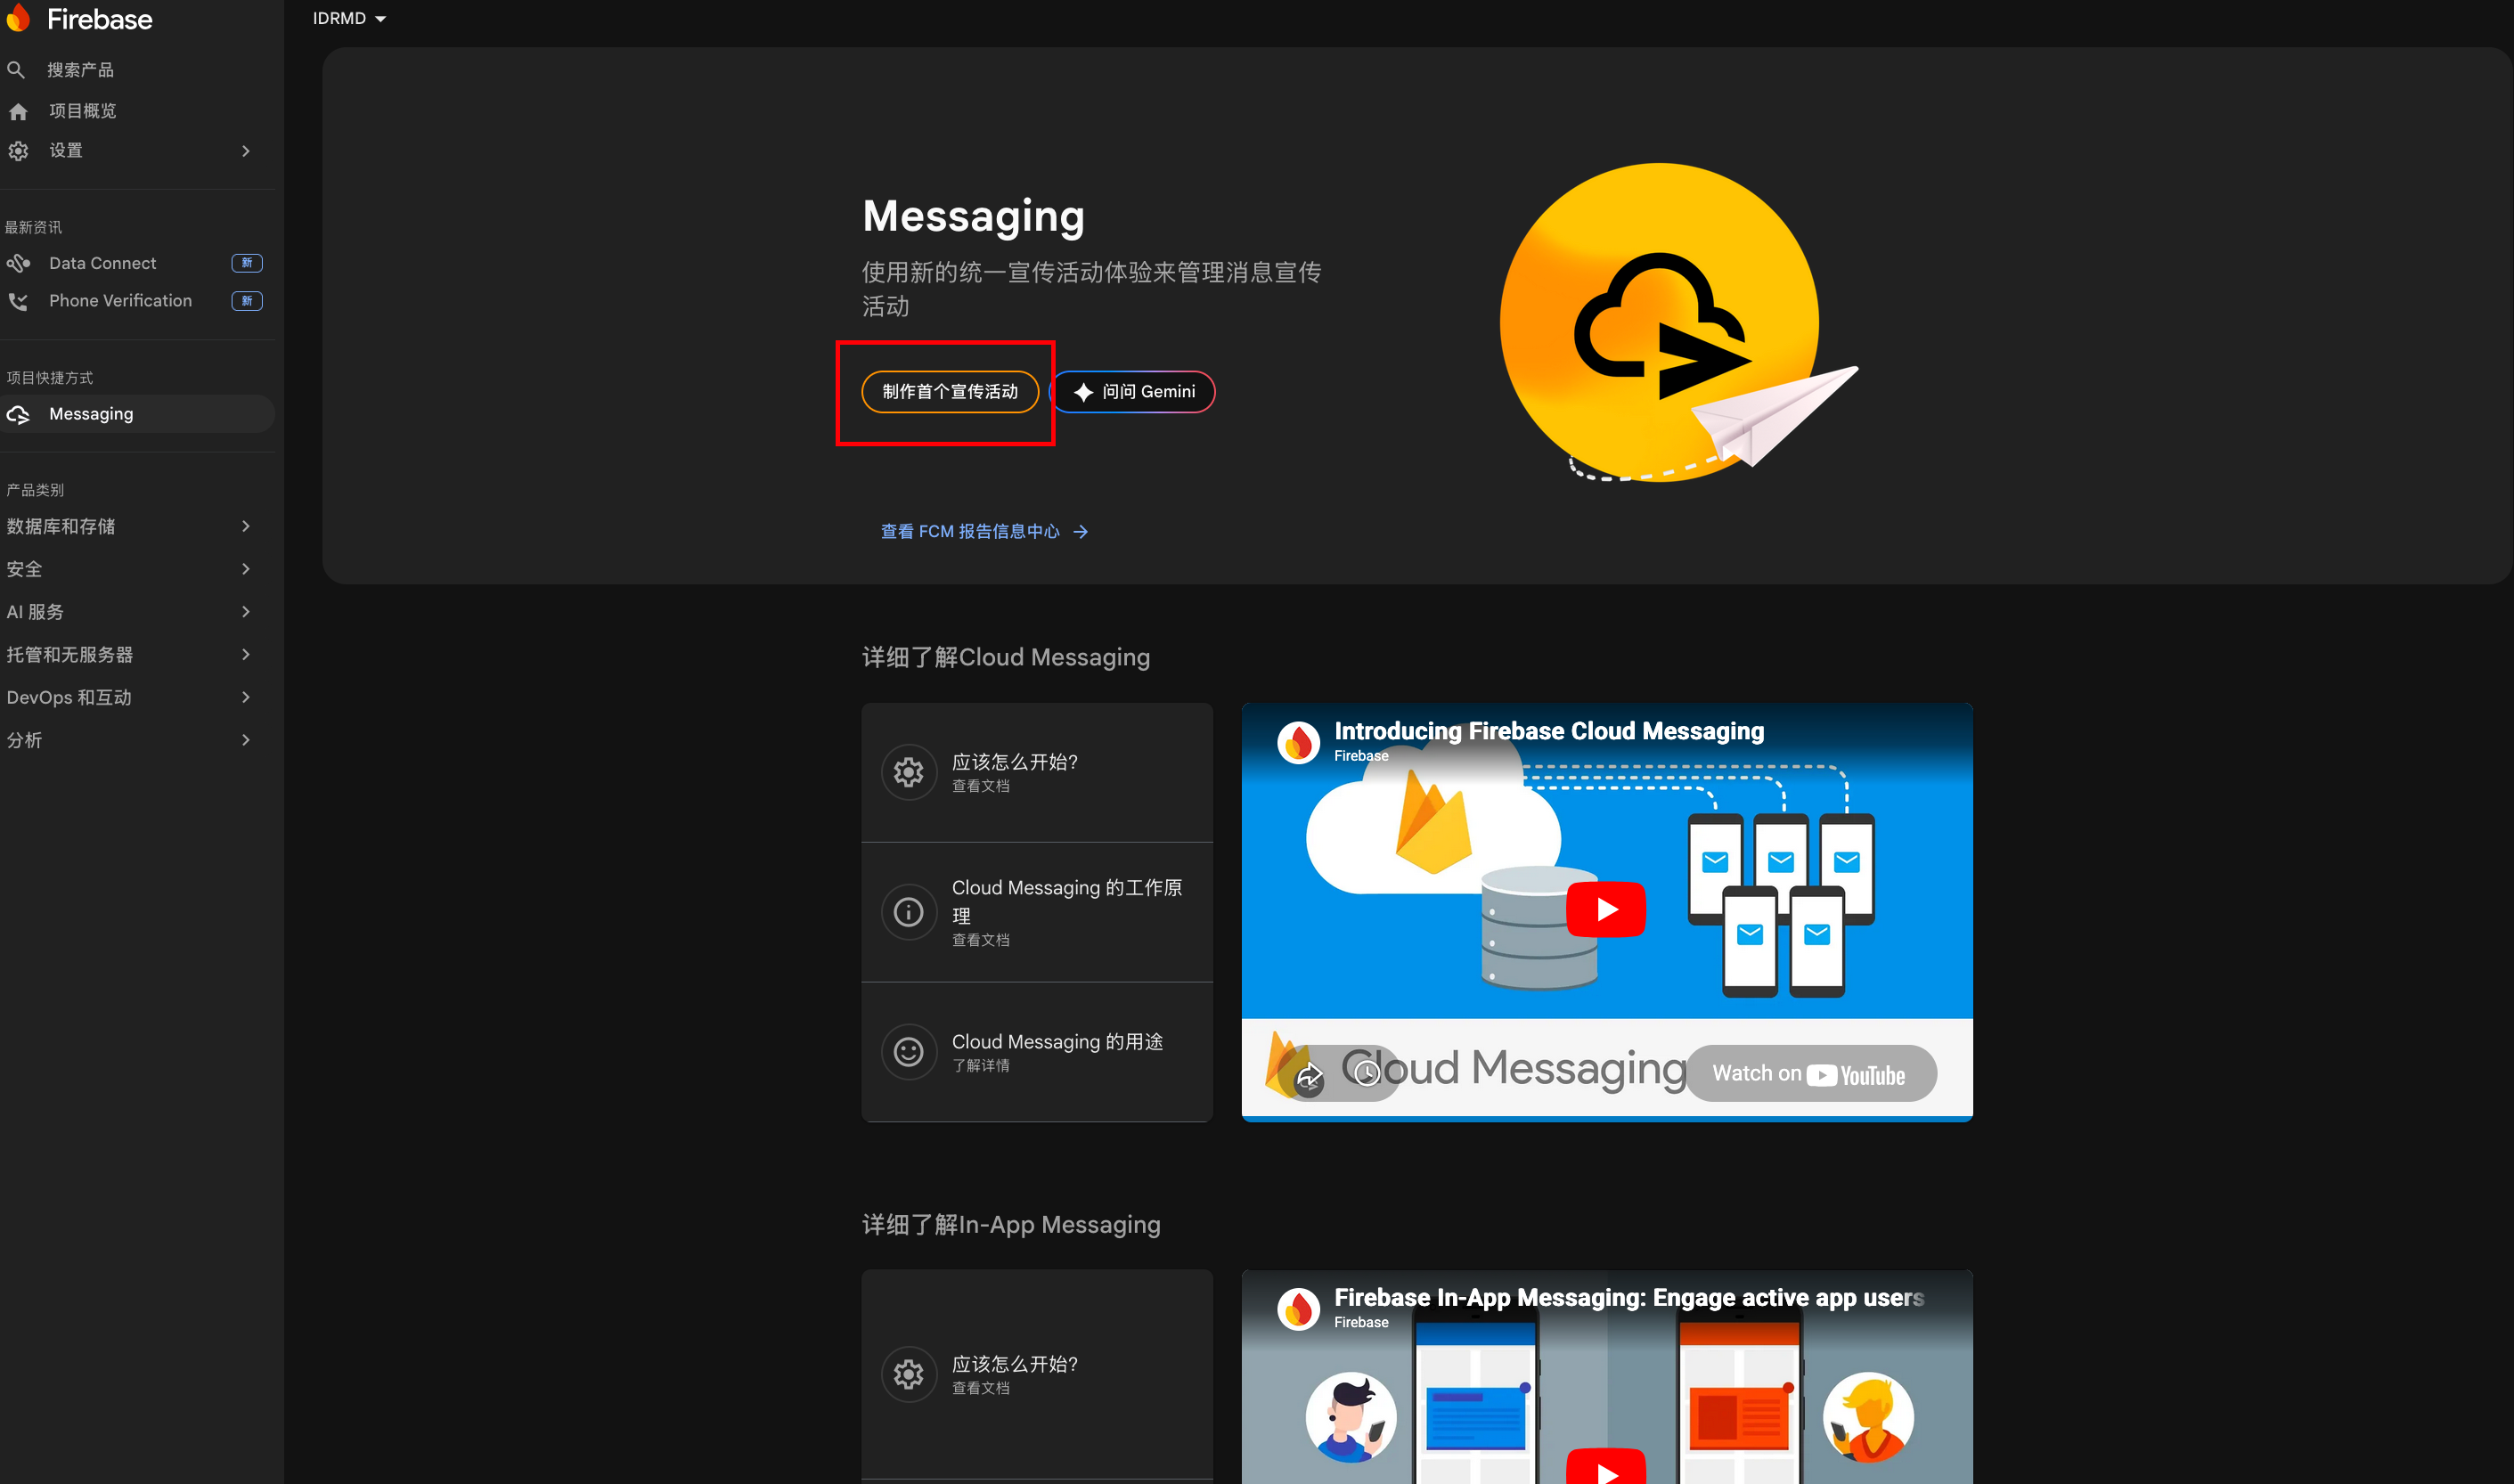2514x1484 pixels.
Task: Open the IDRMD project selector dropdown
Action: click(x=349, y=18)
